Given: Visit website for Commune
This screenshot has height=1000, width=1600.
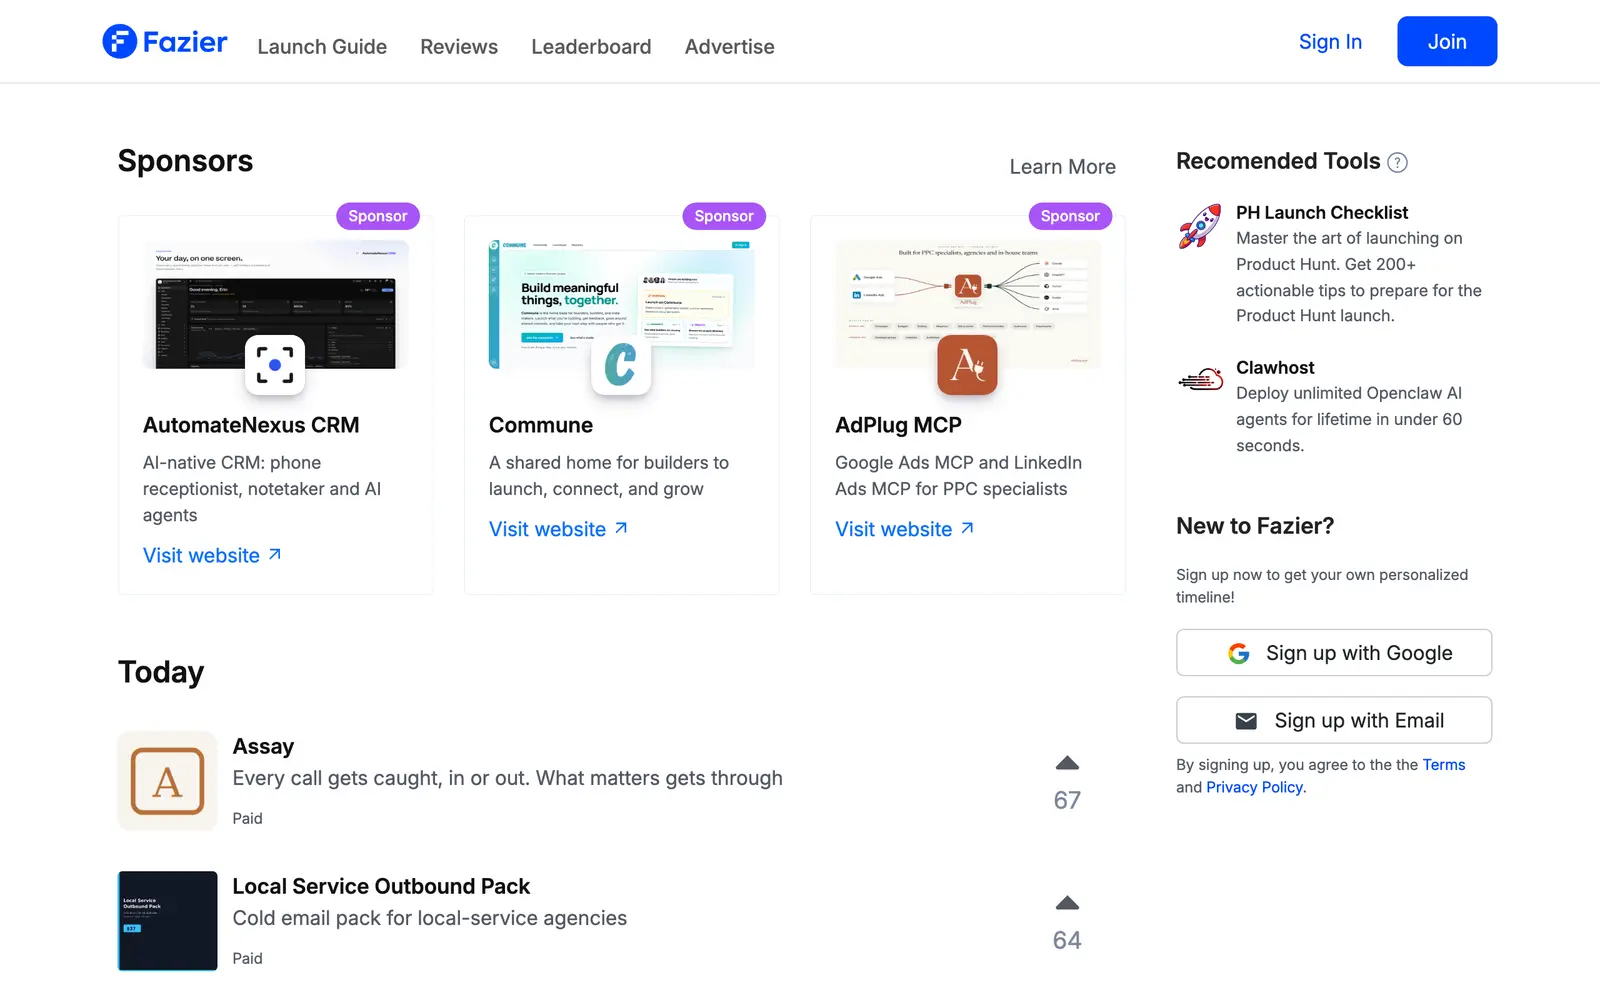Looking at the screenshot, I should [558, 529].
